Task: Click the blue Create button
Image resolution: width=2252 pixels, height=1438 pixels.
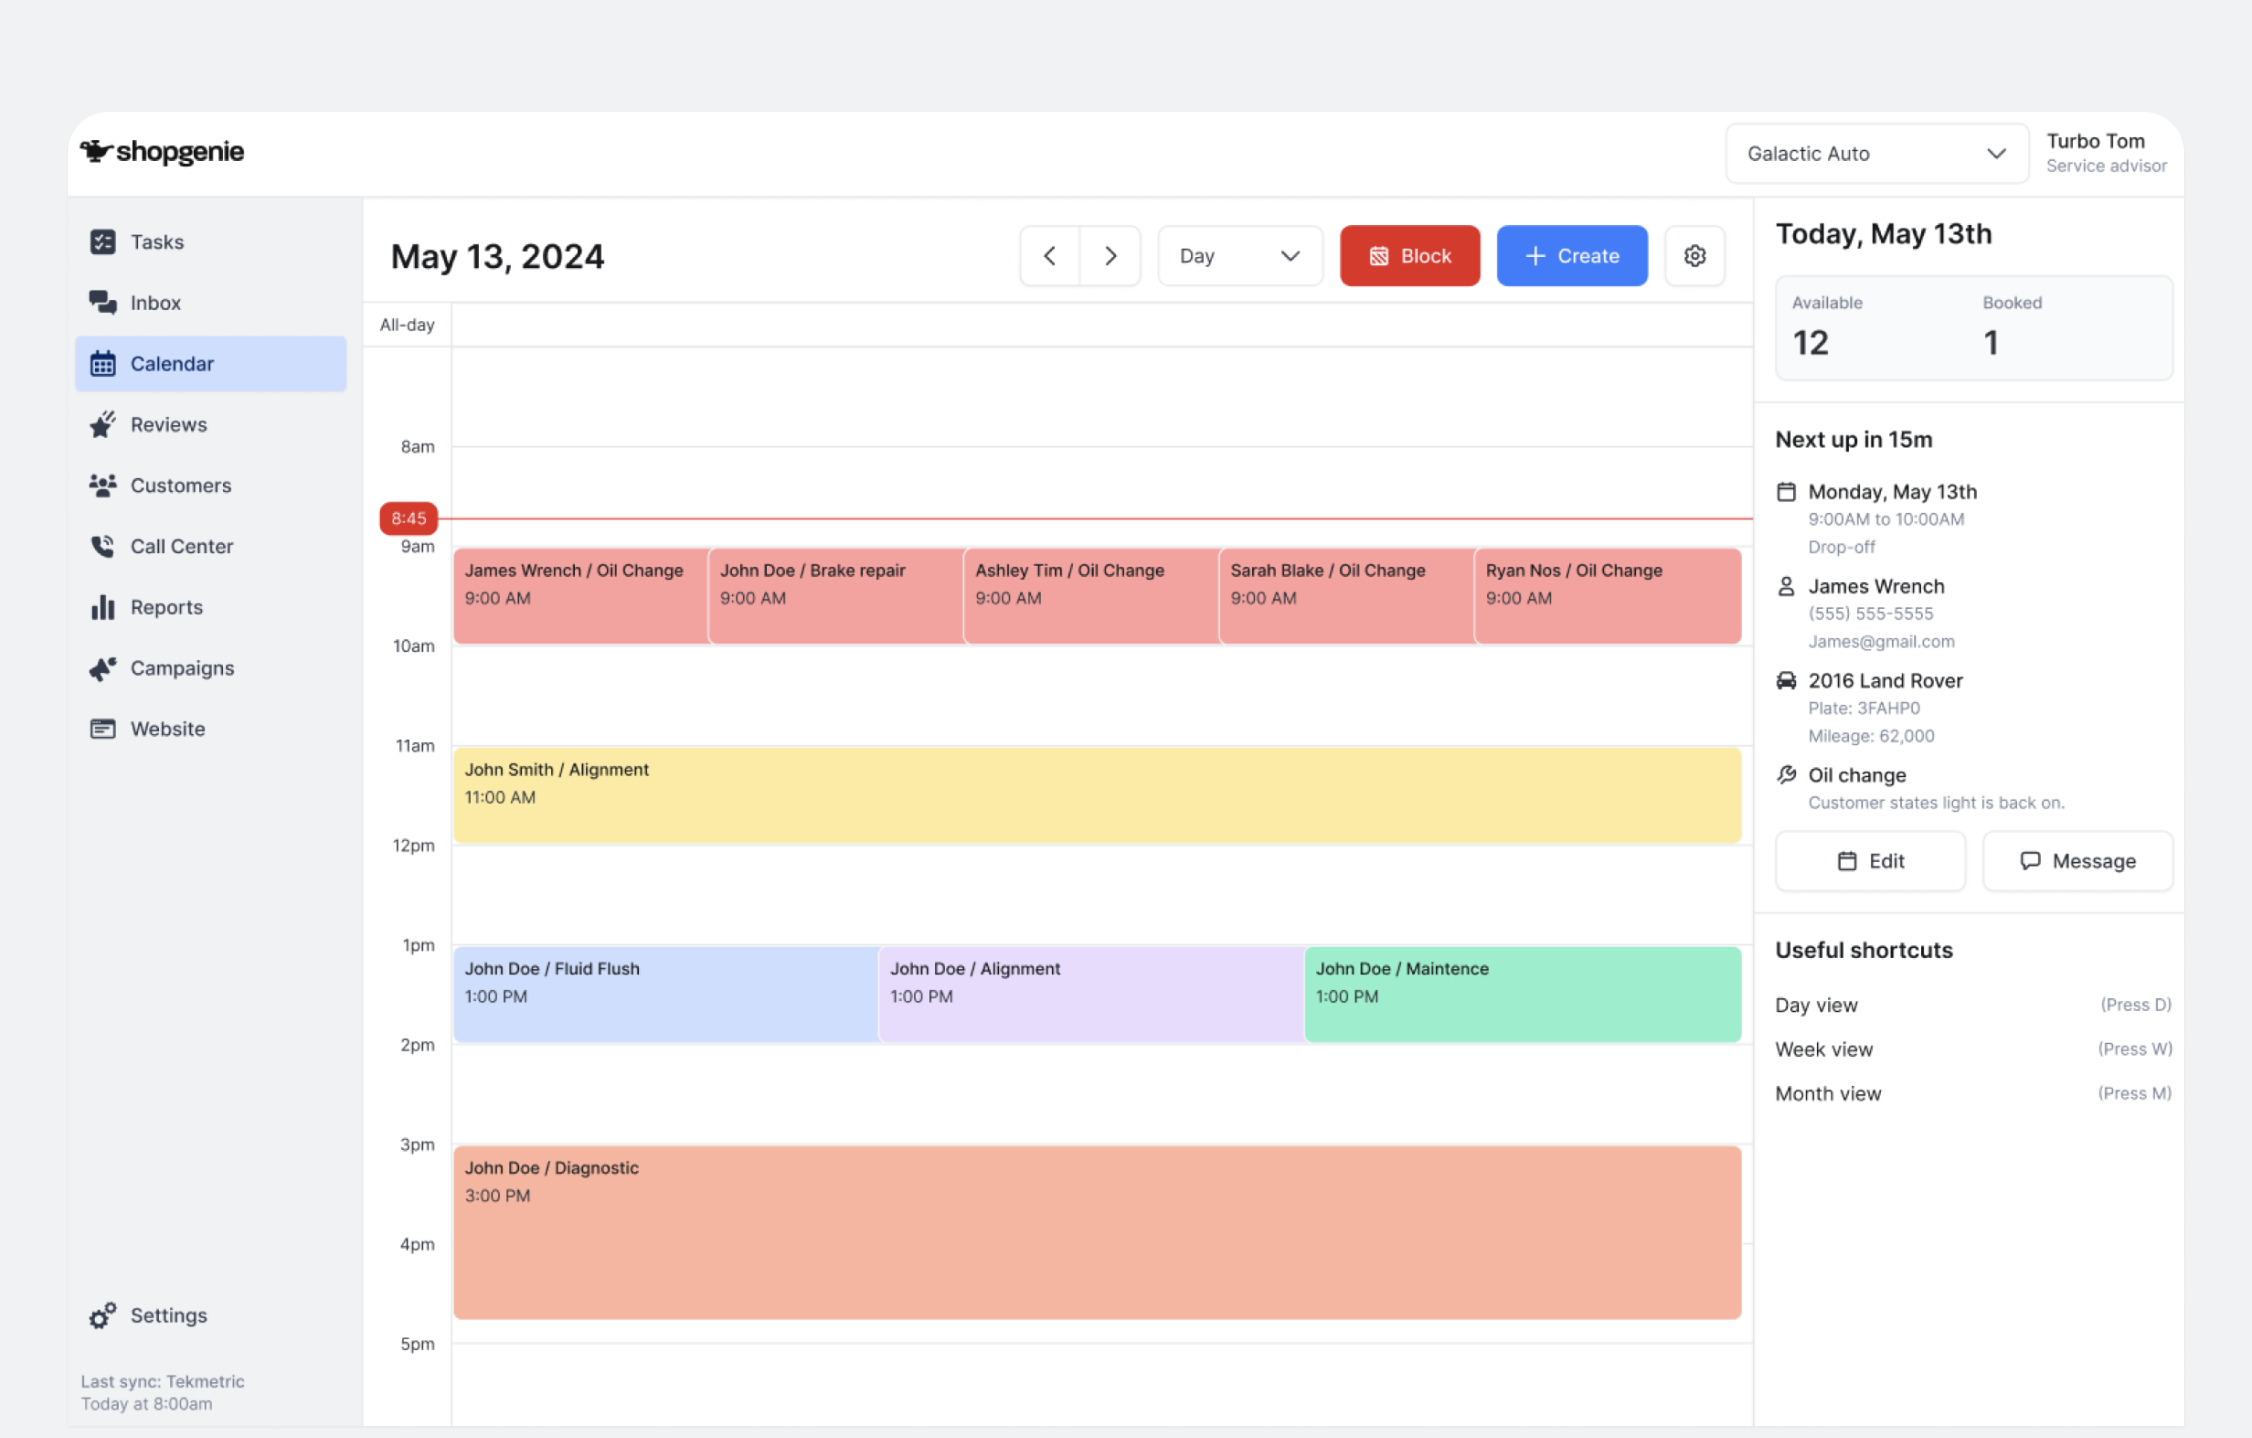Action: pos(1571,256)
